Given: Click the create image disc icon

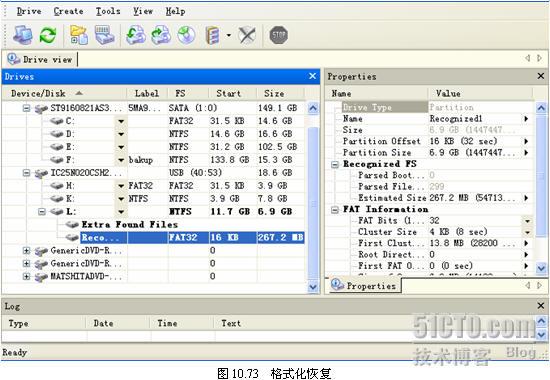Looking at the screenshot, I should pos(136,35).
